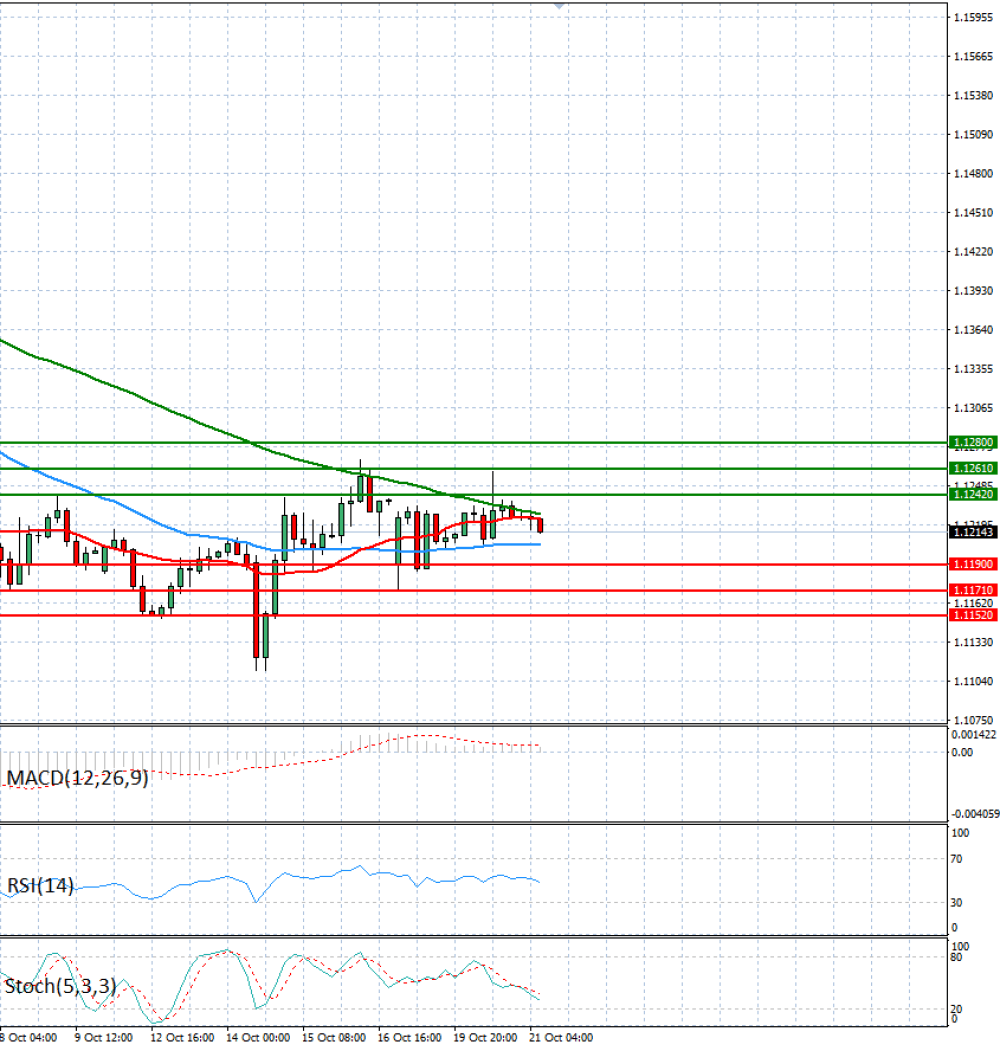
Task: Click the Stoch(5,3,3) indicator label
Action: coord(60,986)
